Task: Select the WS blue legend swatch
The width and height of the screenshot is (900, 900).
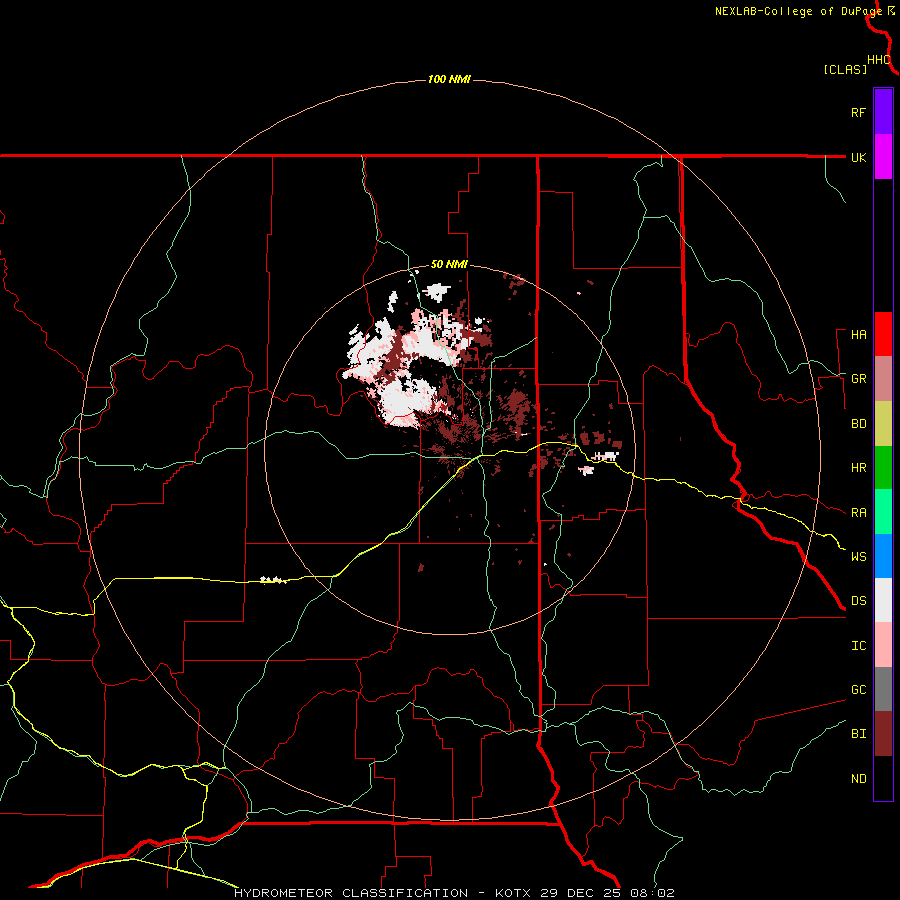Action: [883, 556]
